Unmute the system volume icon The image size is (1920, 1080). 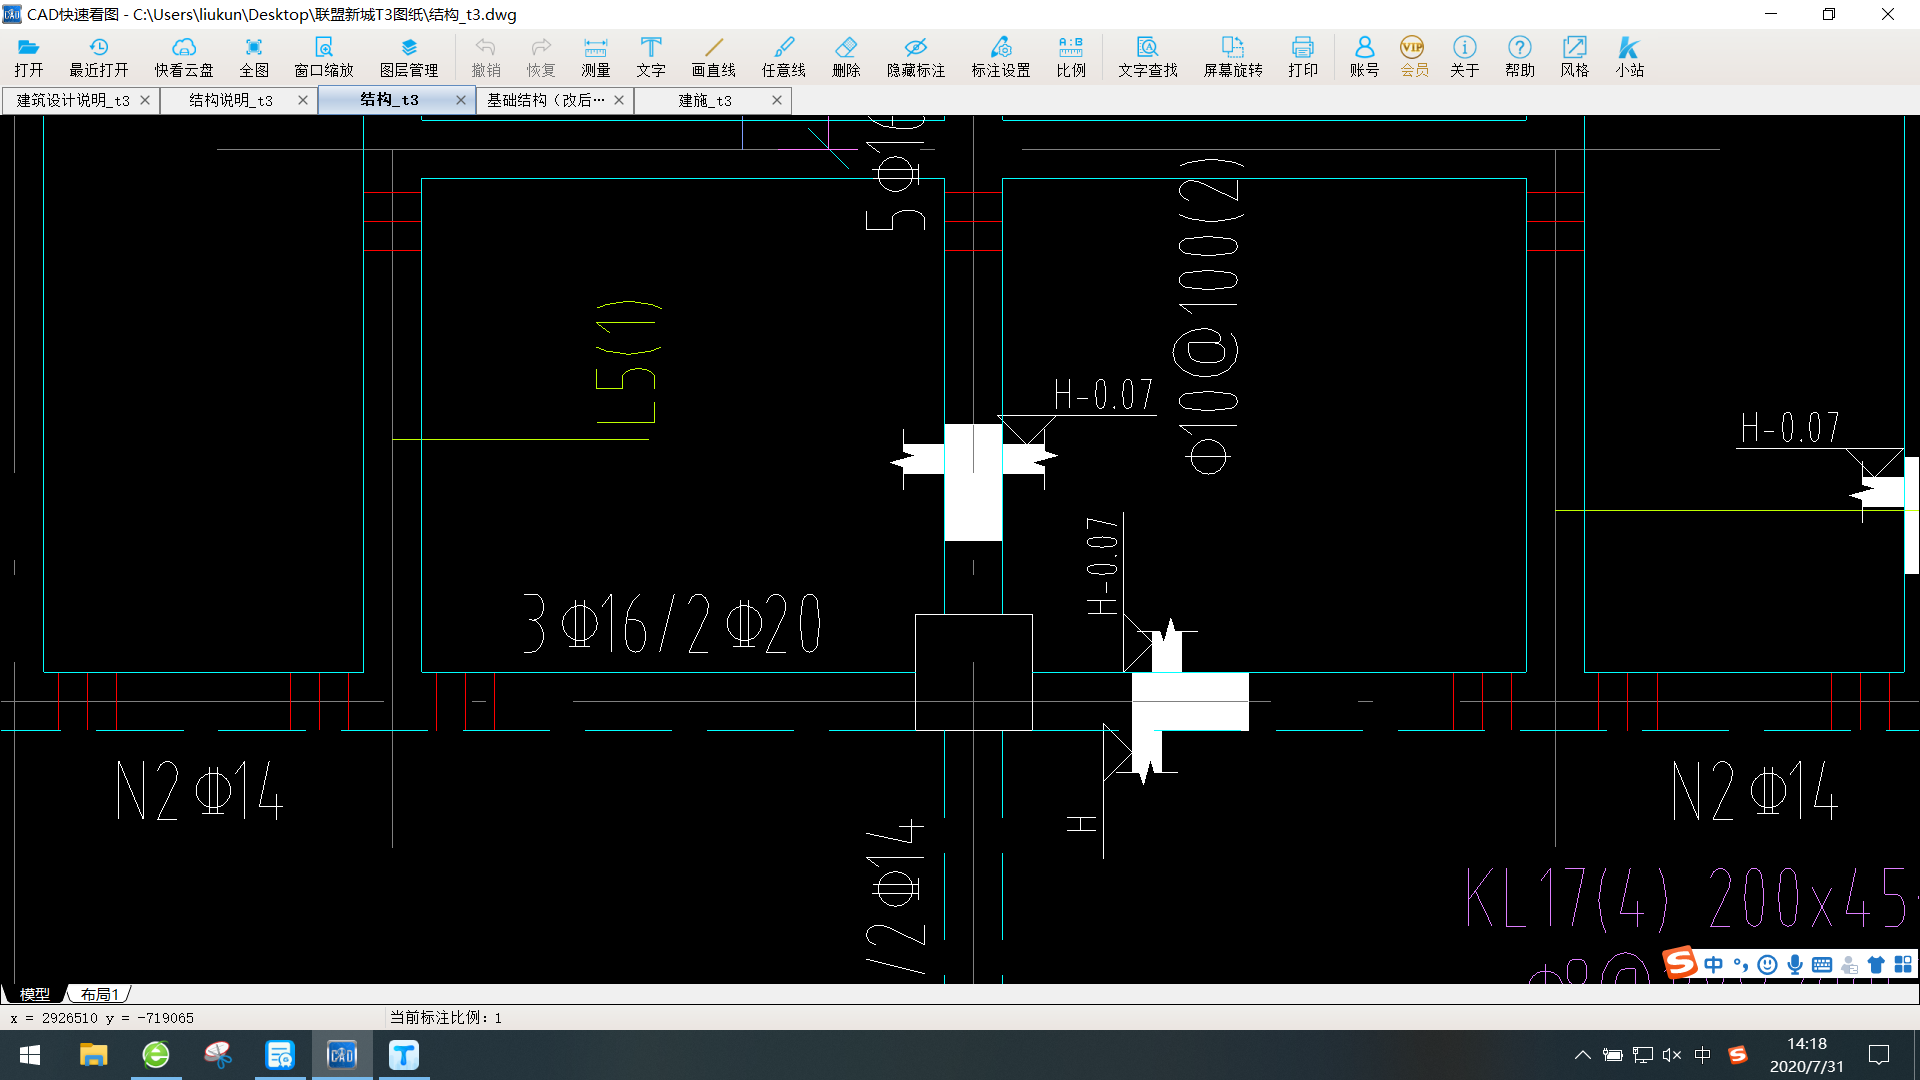coord(1672,1055)
